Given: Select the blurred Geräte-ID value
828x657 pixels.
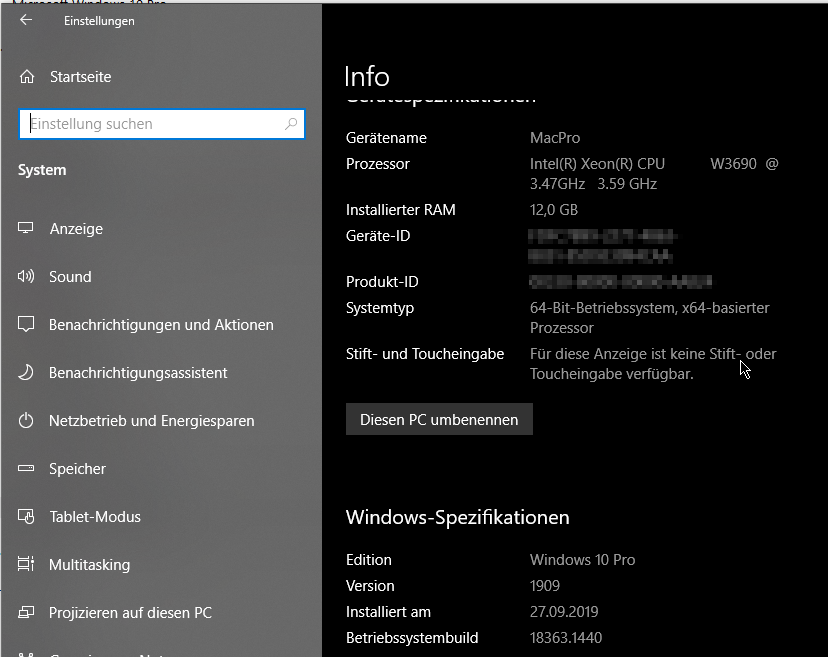Looking at the screenshot, I should (x=602, y=246).
